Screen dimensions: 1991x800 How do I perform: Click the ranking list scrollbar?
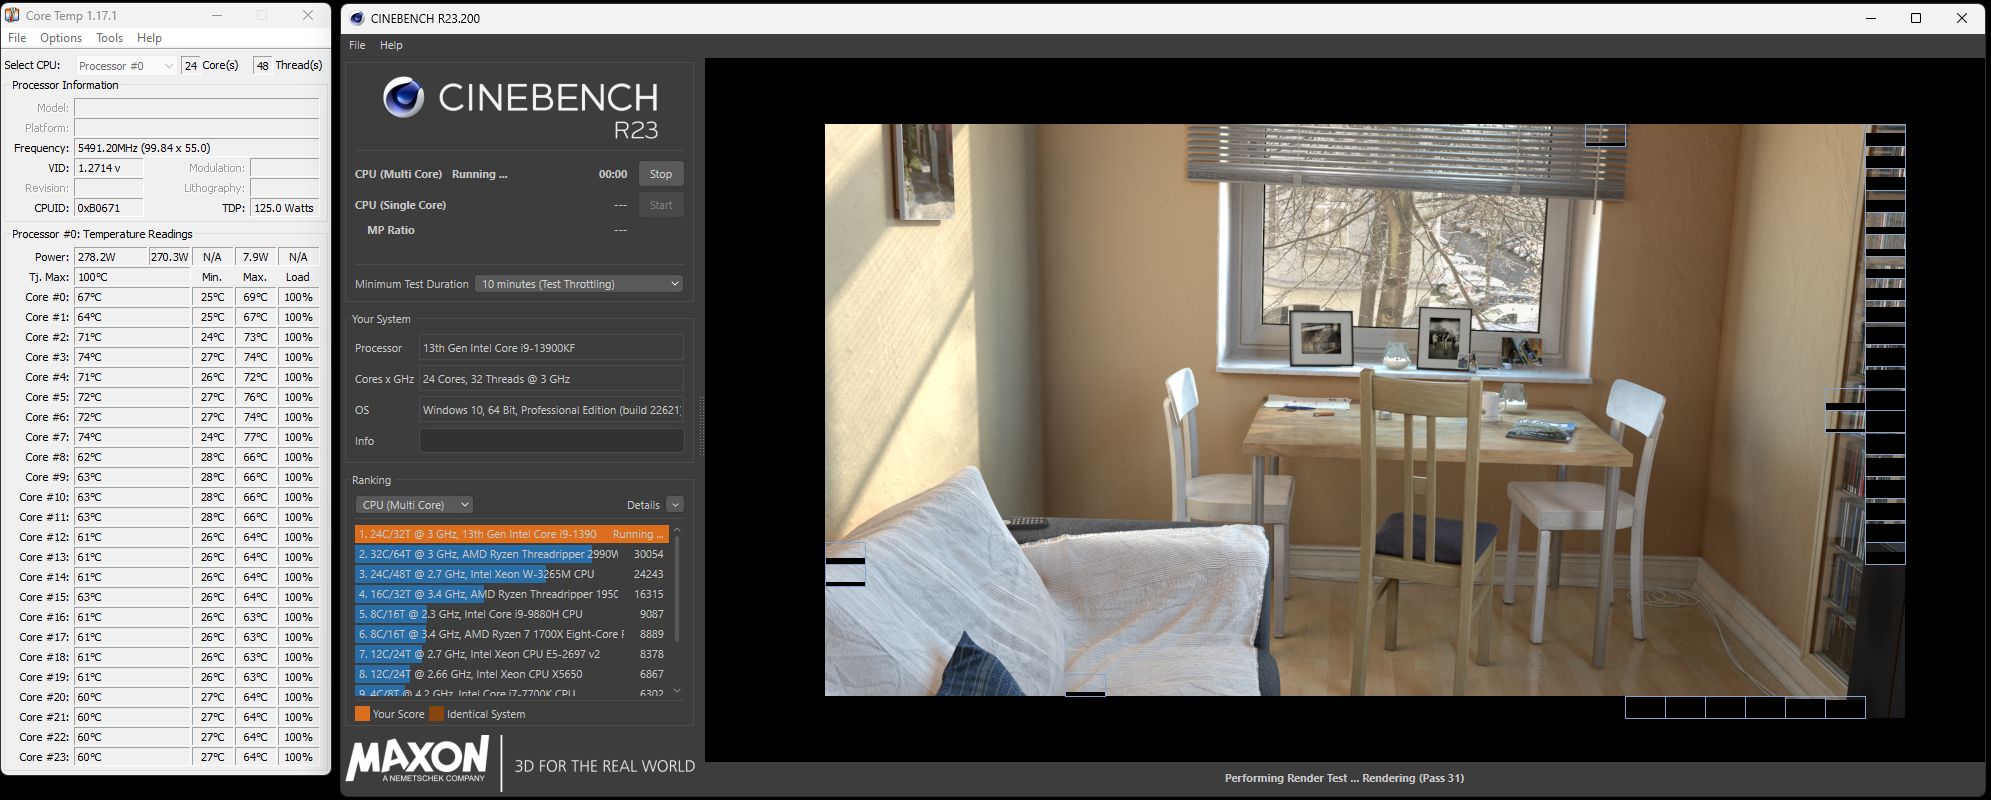(677, 588)
